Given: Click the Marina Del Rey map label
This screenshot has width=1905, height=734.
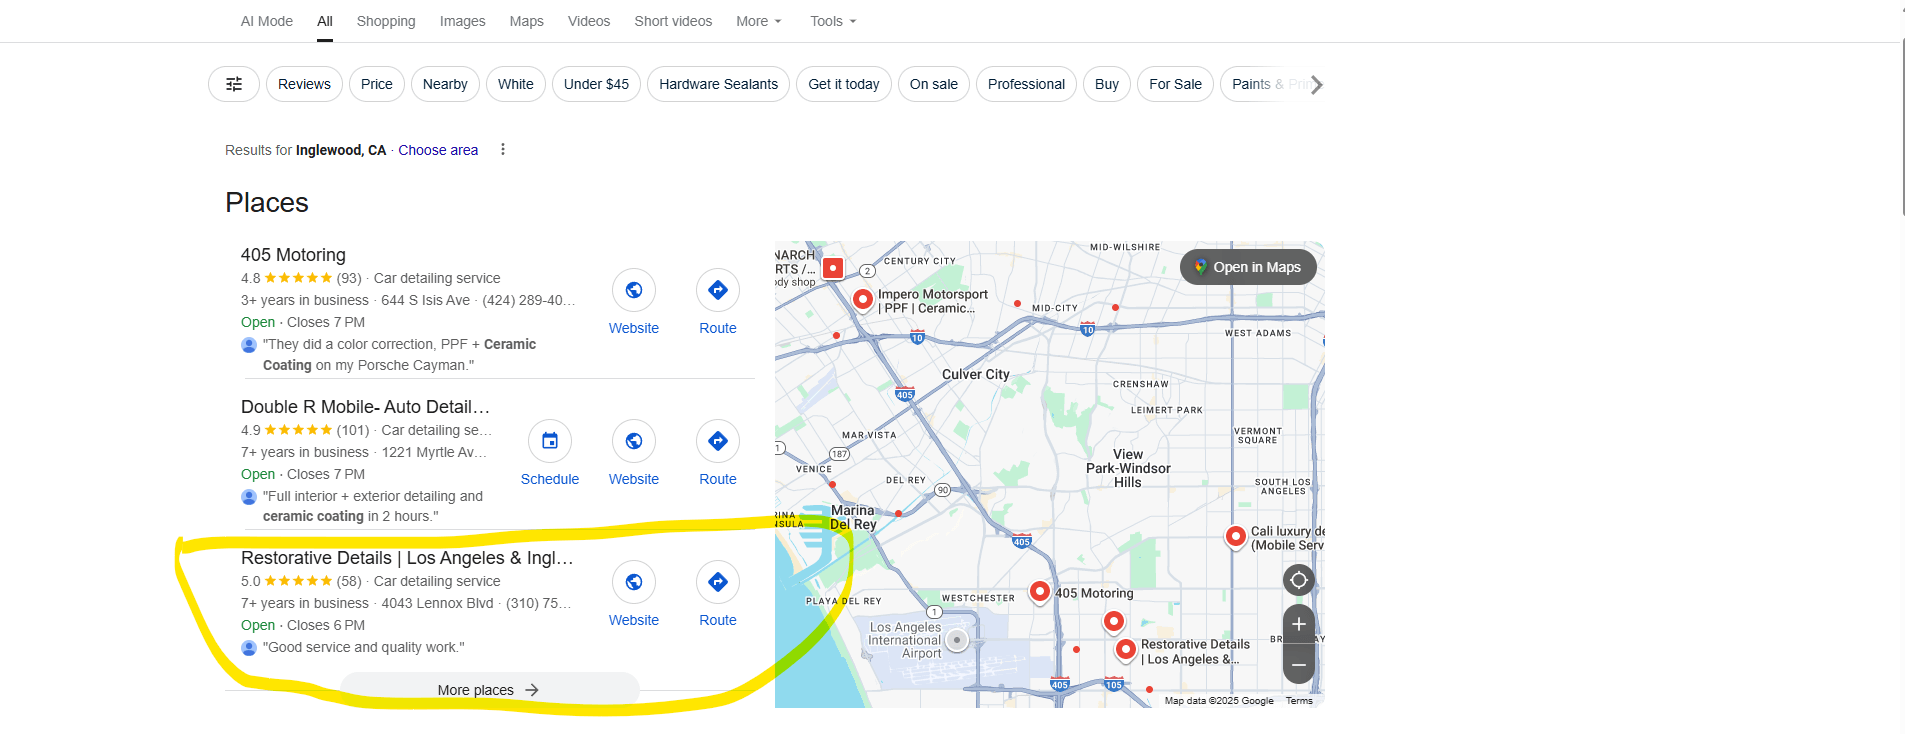Looking at the screenshot, I should (x=853, y=517).
